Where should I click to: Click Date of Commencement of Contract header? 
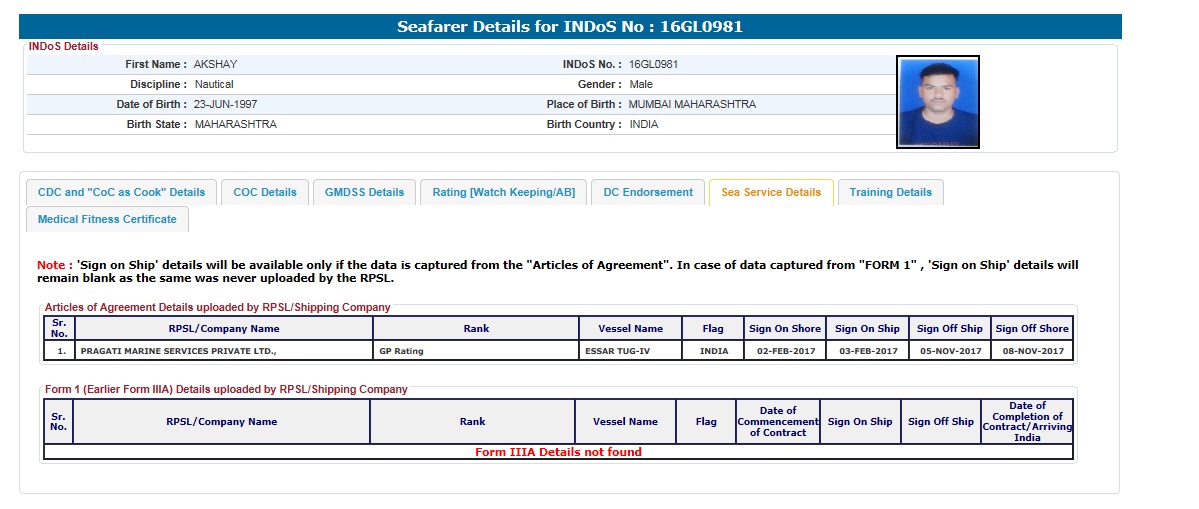(778, 422)
